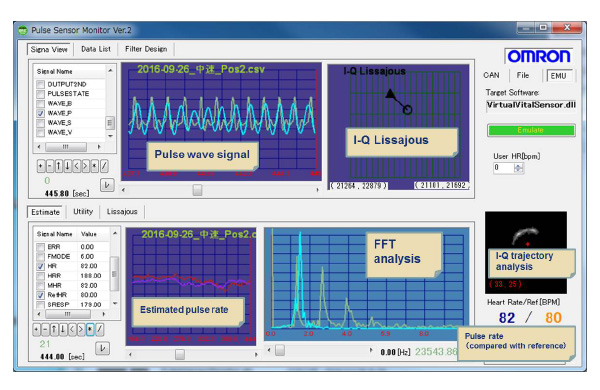Click the asterisk button under the upper signal list
600x390 pixels.
[94, 166]
